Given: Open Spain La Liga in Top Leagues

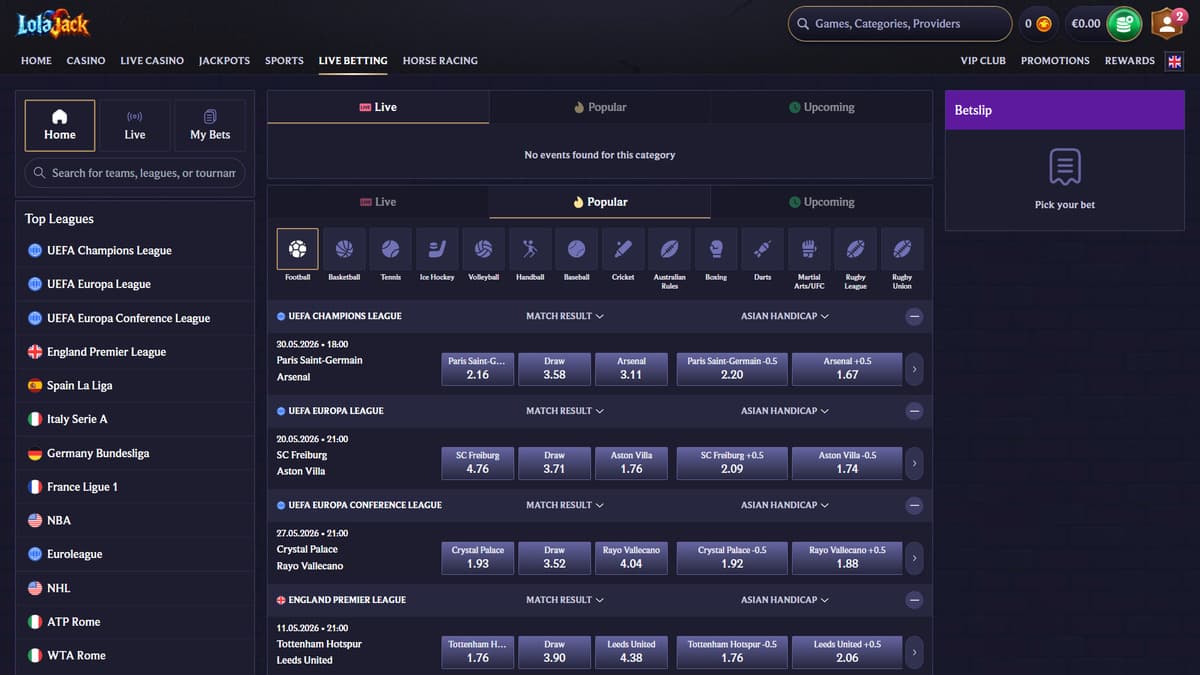Looking at the screenshot, I should (x=135, y=386).
